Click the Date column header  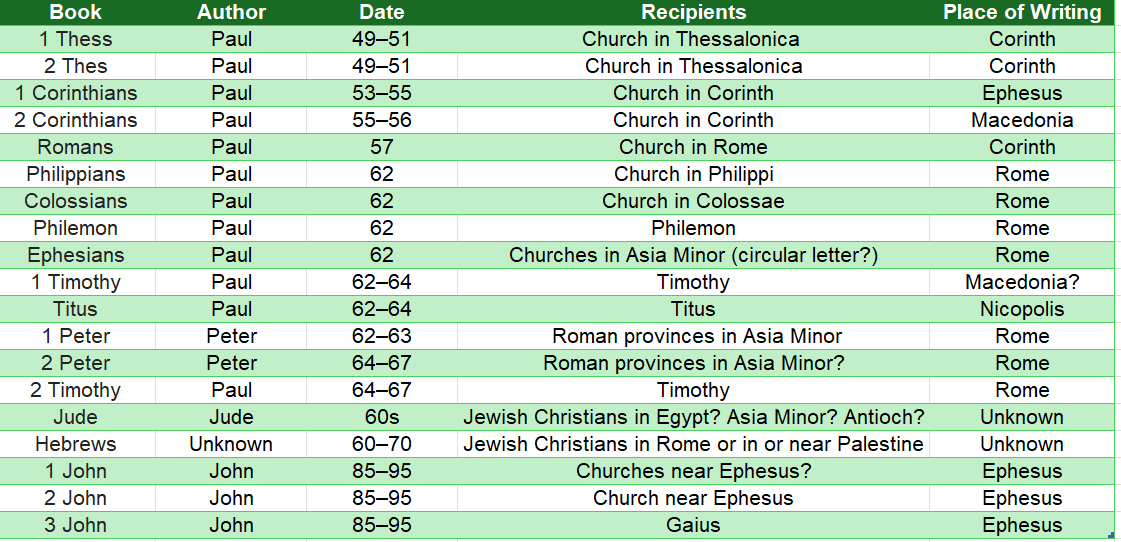click(381, 12)
